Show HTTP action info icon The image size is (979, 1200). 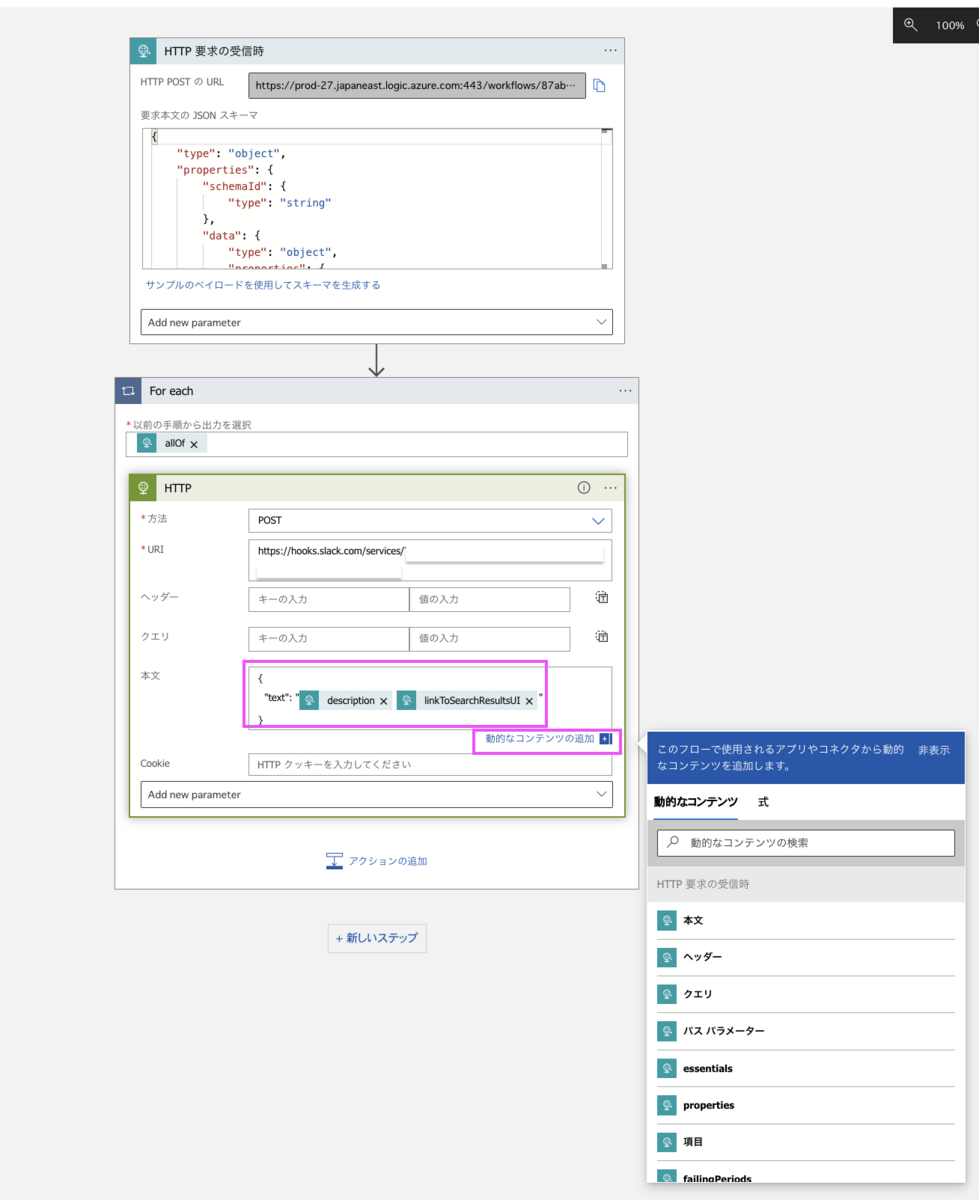point(584,488)
